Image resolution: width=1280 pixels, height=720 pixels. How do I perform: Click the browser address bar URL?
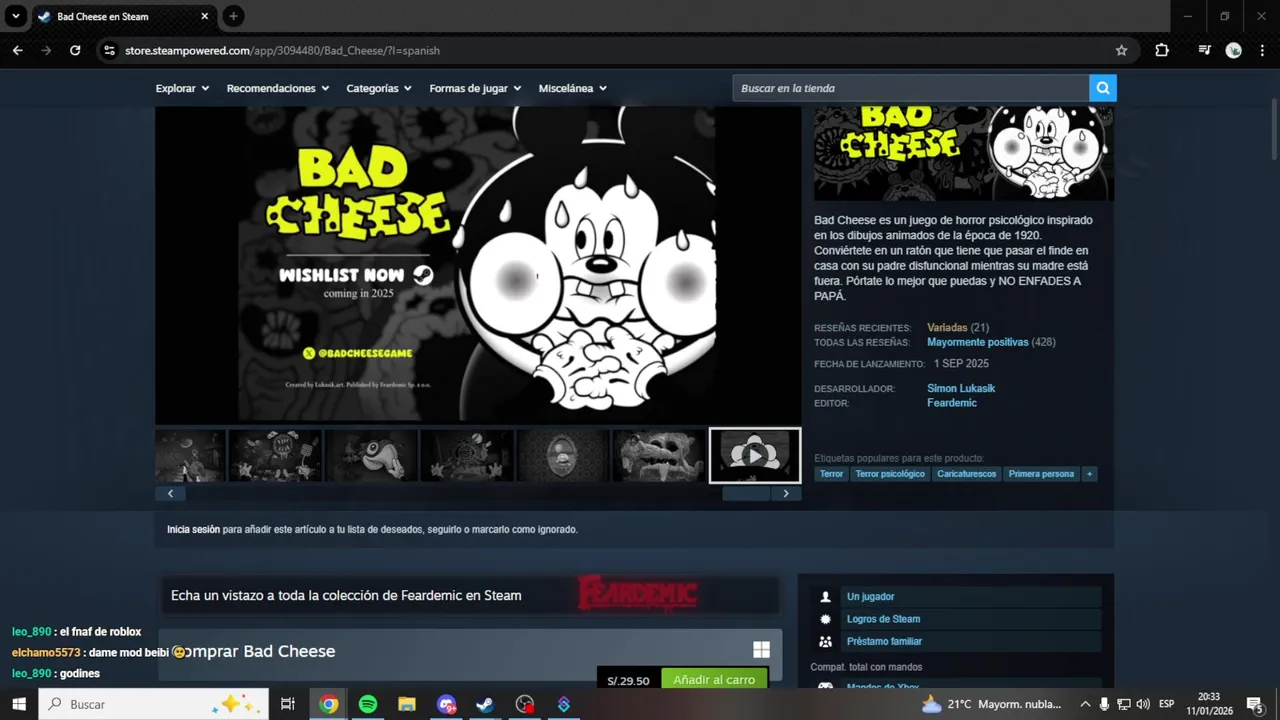pos(282,50)
